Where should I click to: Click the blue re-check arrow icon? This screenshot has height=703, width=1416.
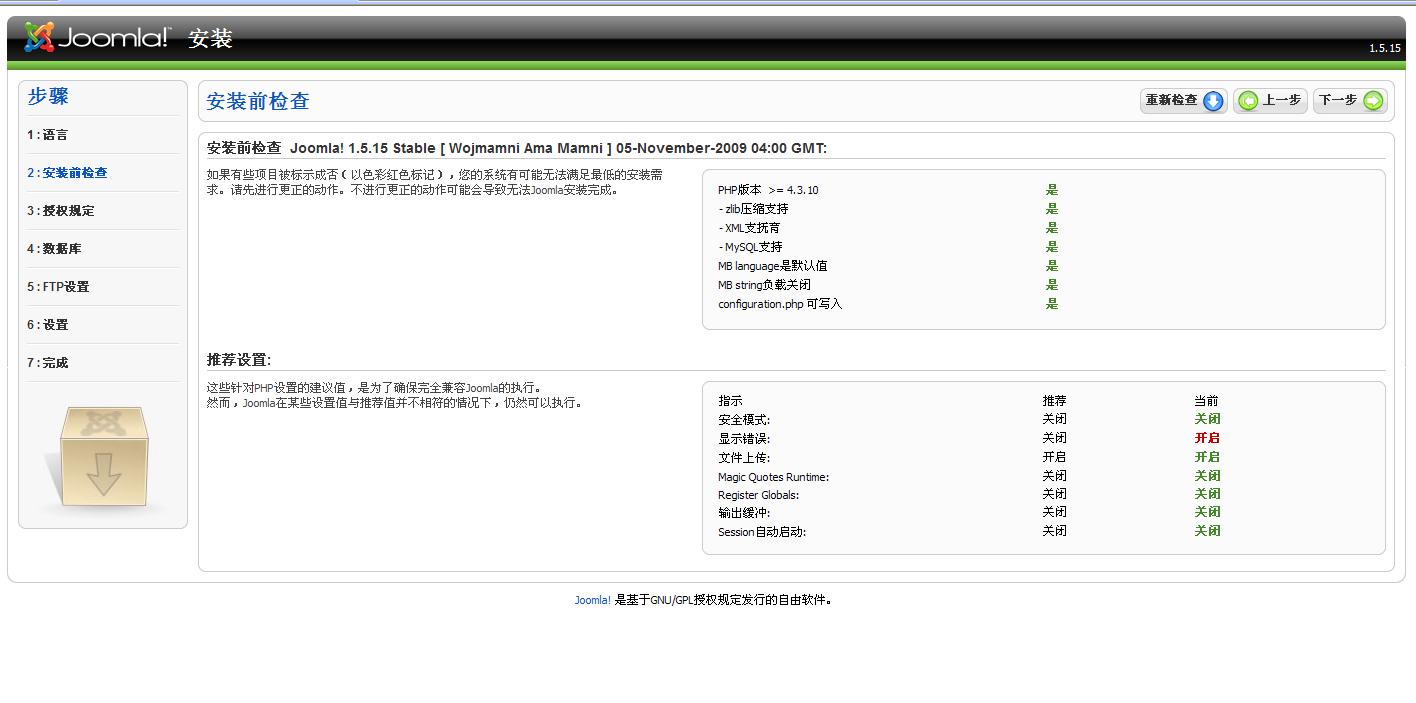(1213, 101)
